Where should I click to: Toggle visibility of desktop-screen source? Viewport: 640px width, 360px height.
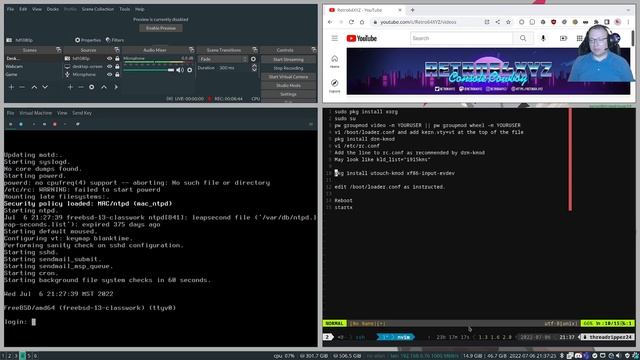[x=109, y=67]
